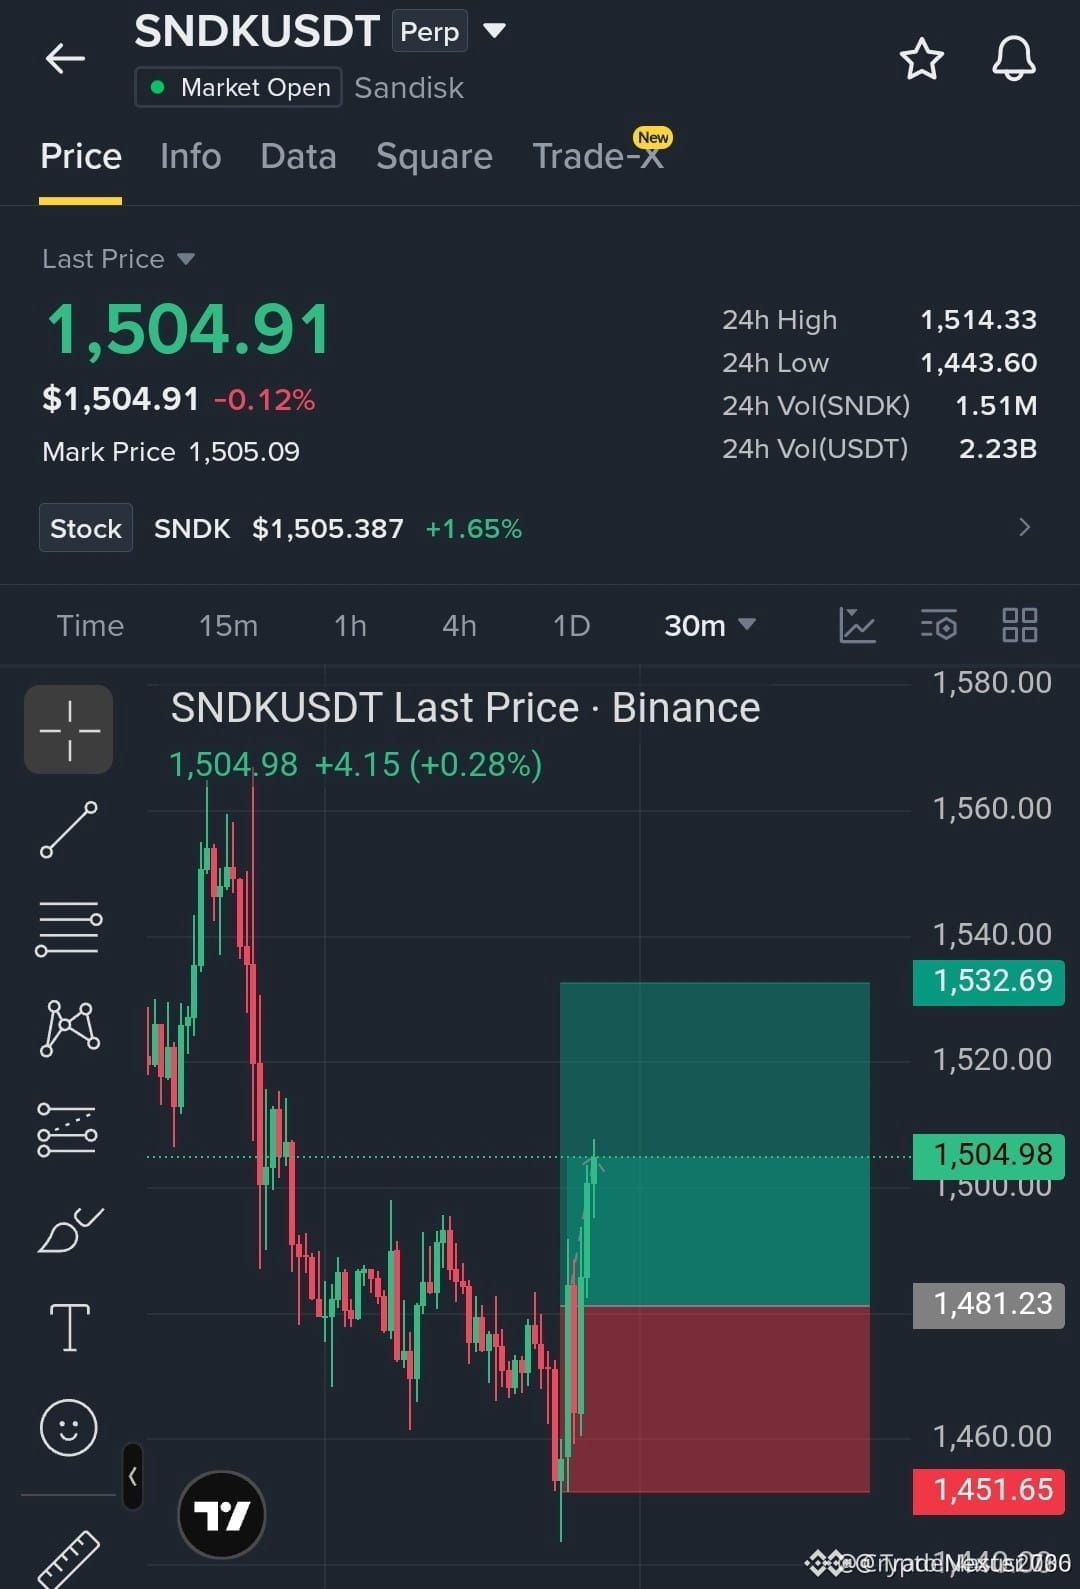
Task: Switch to the Data tab
Action: (x=298, y=157)
